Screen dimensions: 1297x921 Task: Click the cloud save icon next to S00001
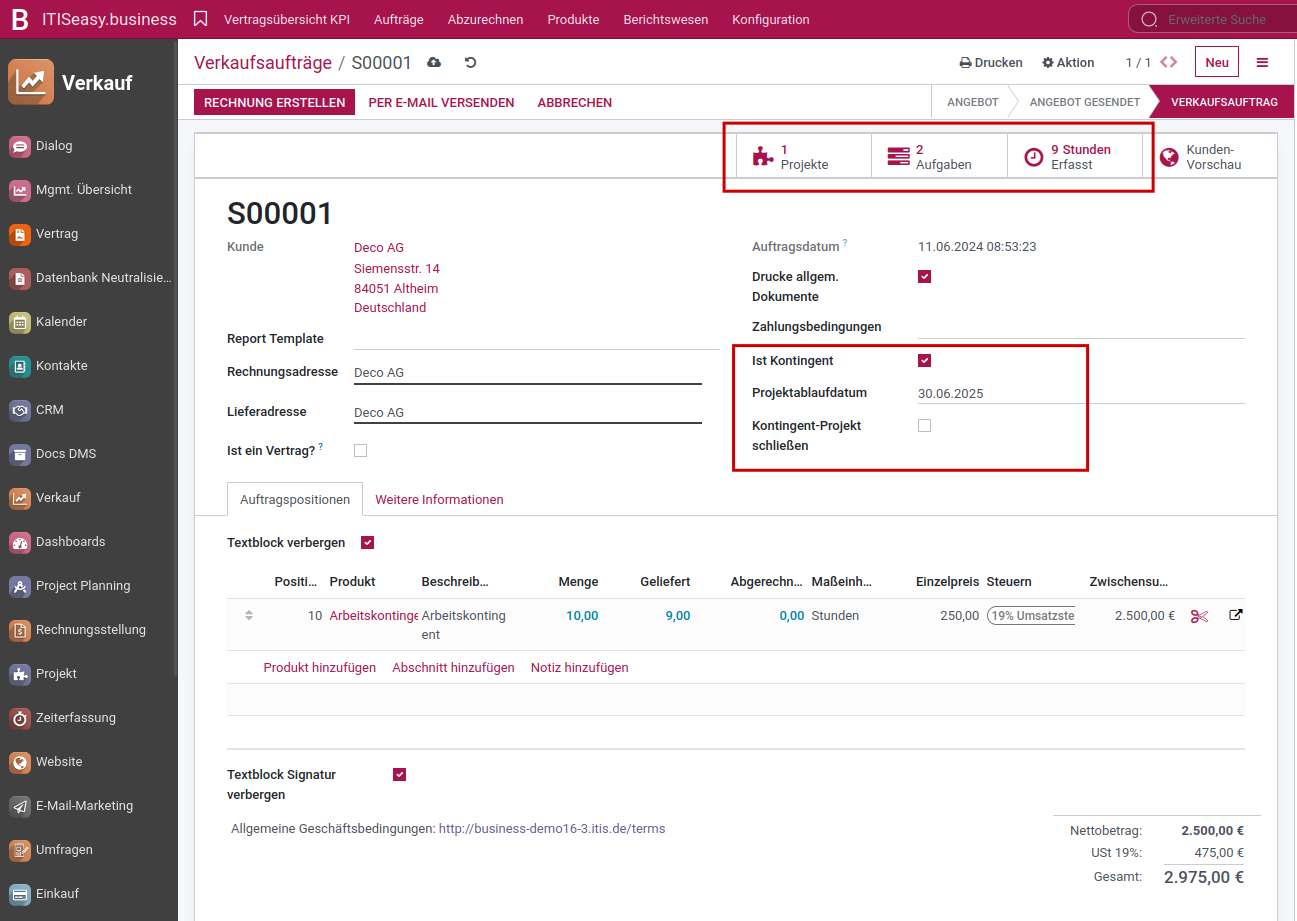click(434, 63)
